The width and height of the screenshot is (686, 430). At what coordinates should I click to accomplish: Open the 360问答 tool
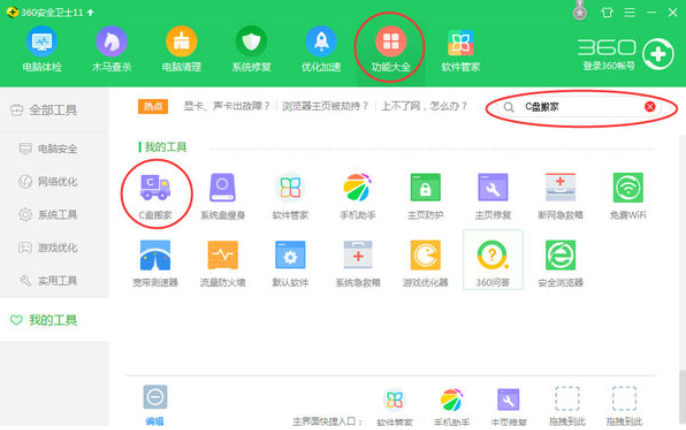[x=492, y=257]
